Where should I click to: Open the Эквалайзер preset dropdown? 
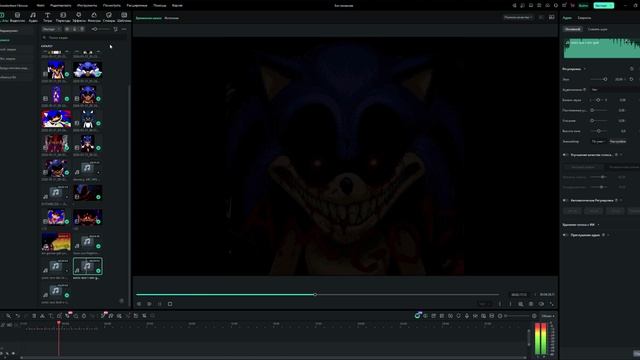point(598,141)
